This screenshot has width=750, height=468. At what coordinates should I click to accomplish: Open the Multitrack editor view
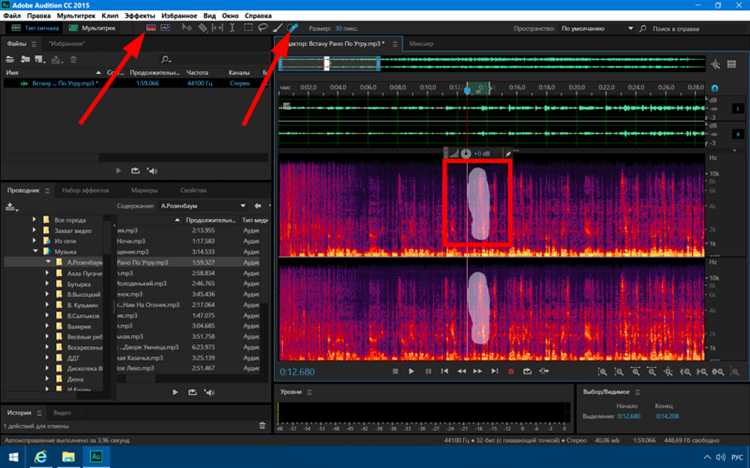point(92,28)
